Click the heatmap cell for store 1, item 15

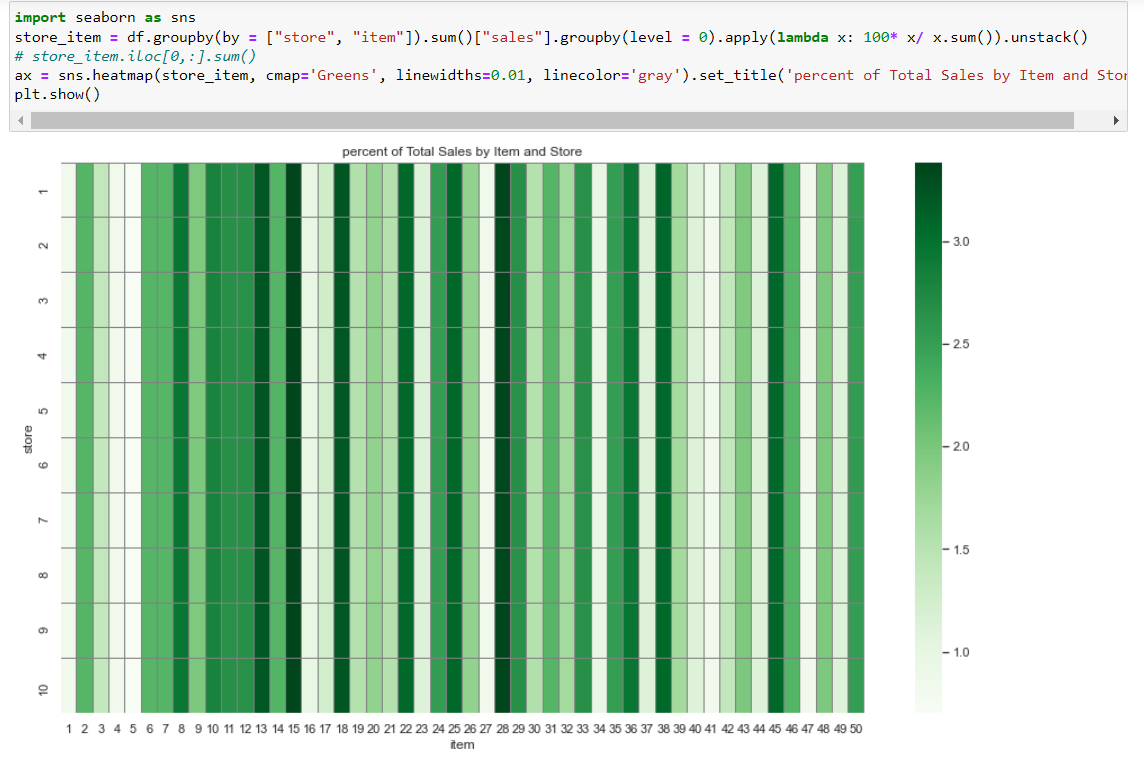(x=293, y=190)
